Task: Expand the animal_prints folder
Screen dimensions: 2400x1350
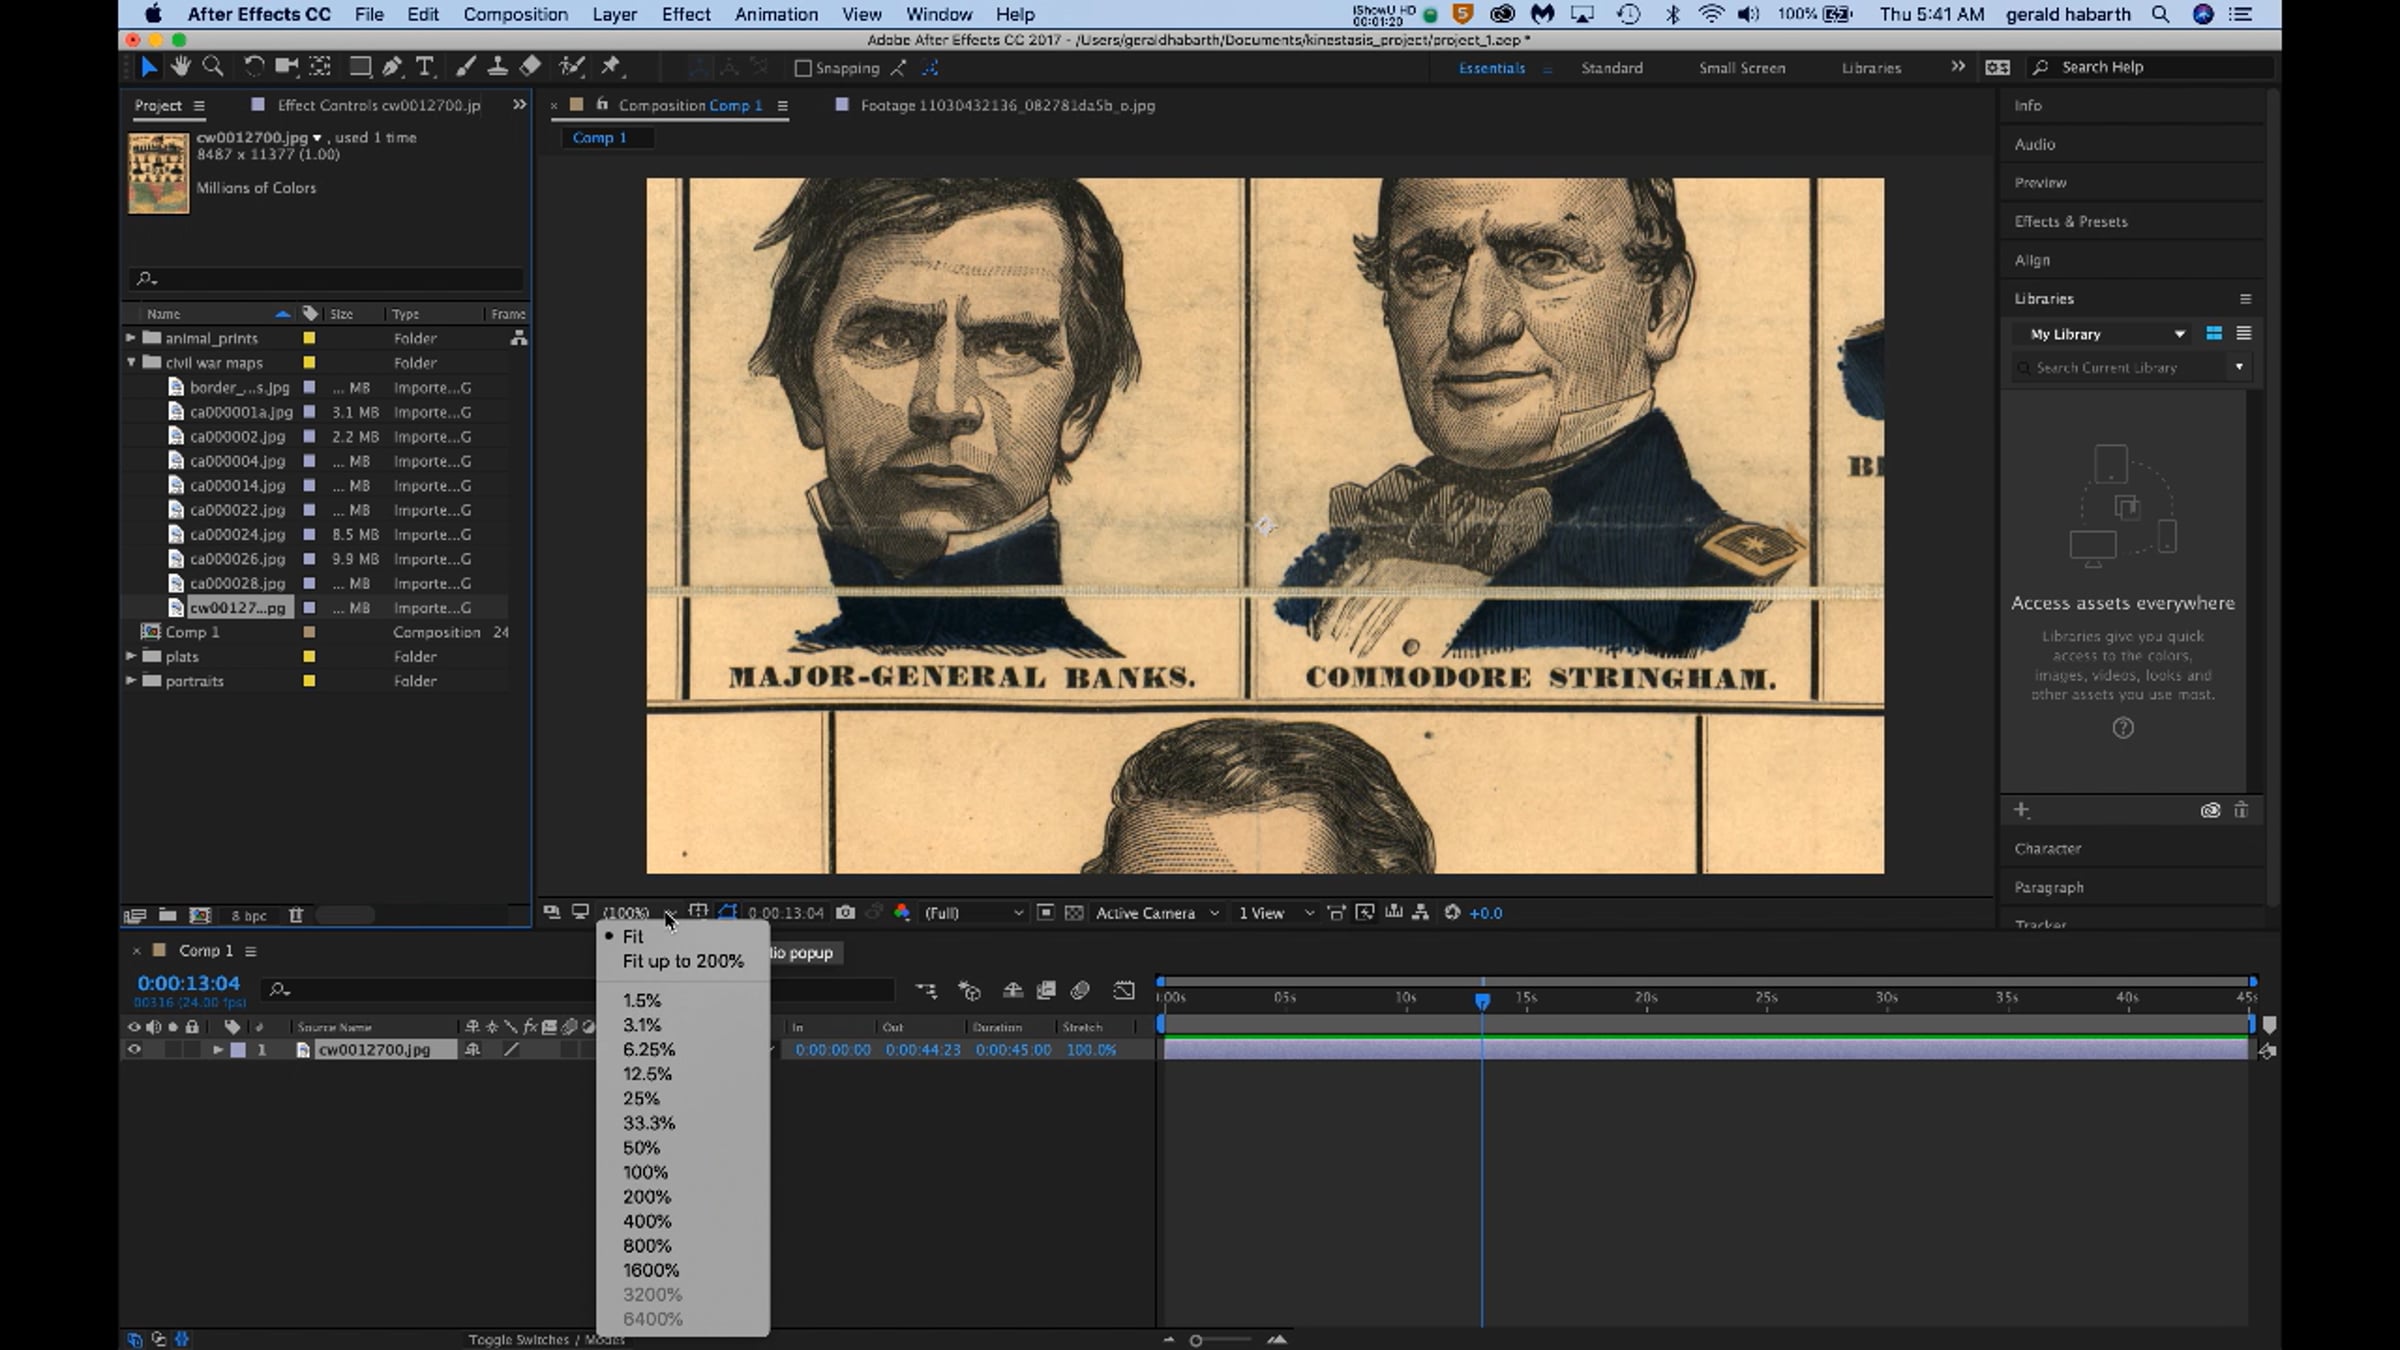Action: [131, 338]
